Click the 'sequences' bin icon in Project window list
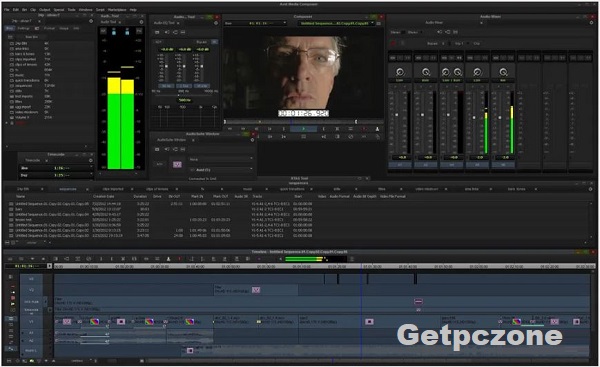600x367 pixels. point(12,86)
